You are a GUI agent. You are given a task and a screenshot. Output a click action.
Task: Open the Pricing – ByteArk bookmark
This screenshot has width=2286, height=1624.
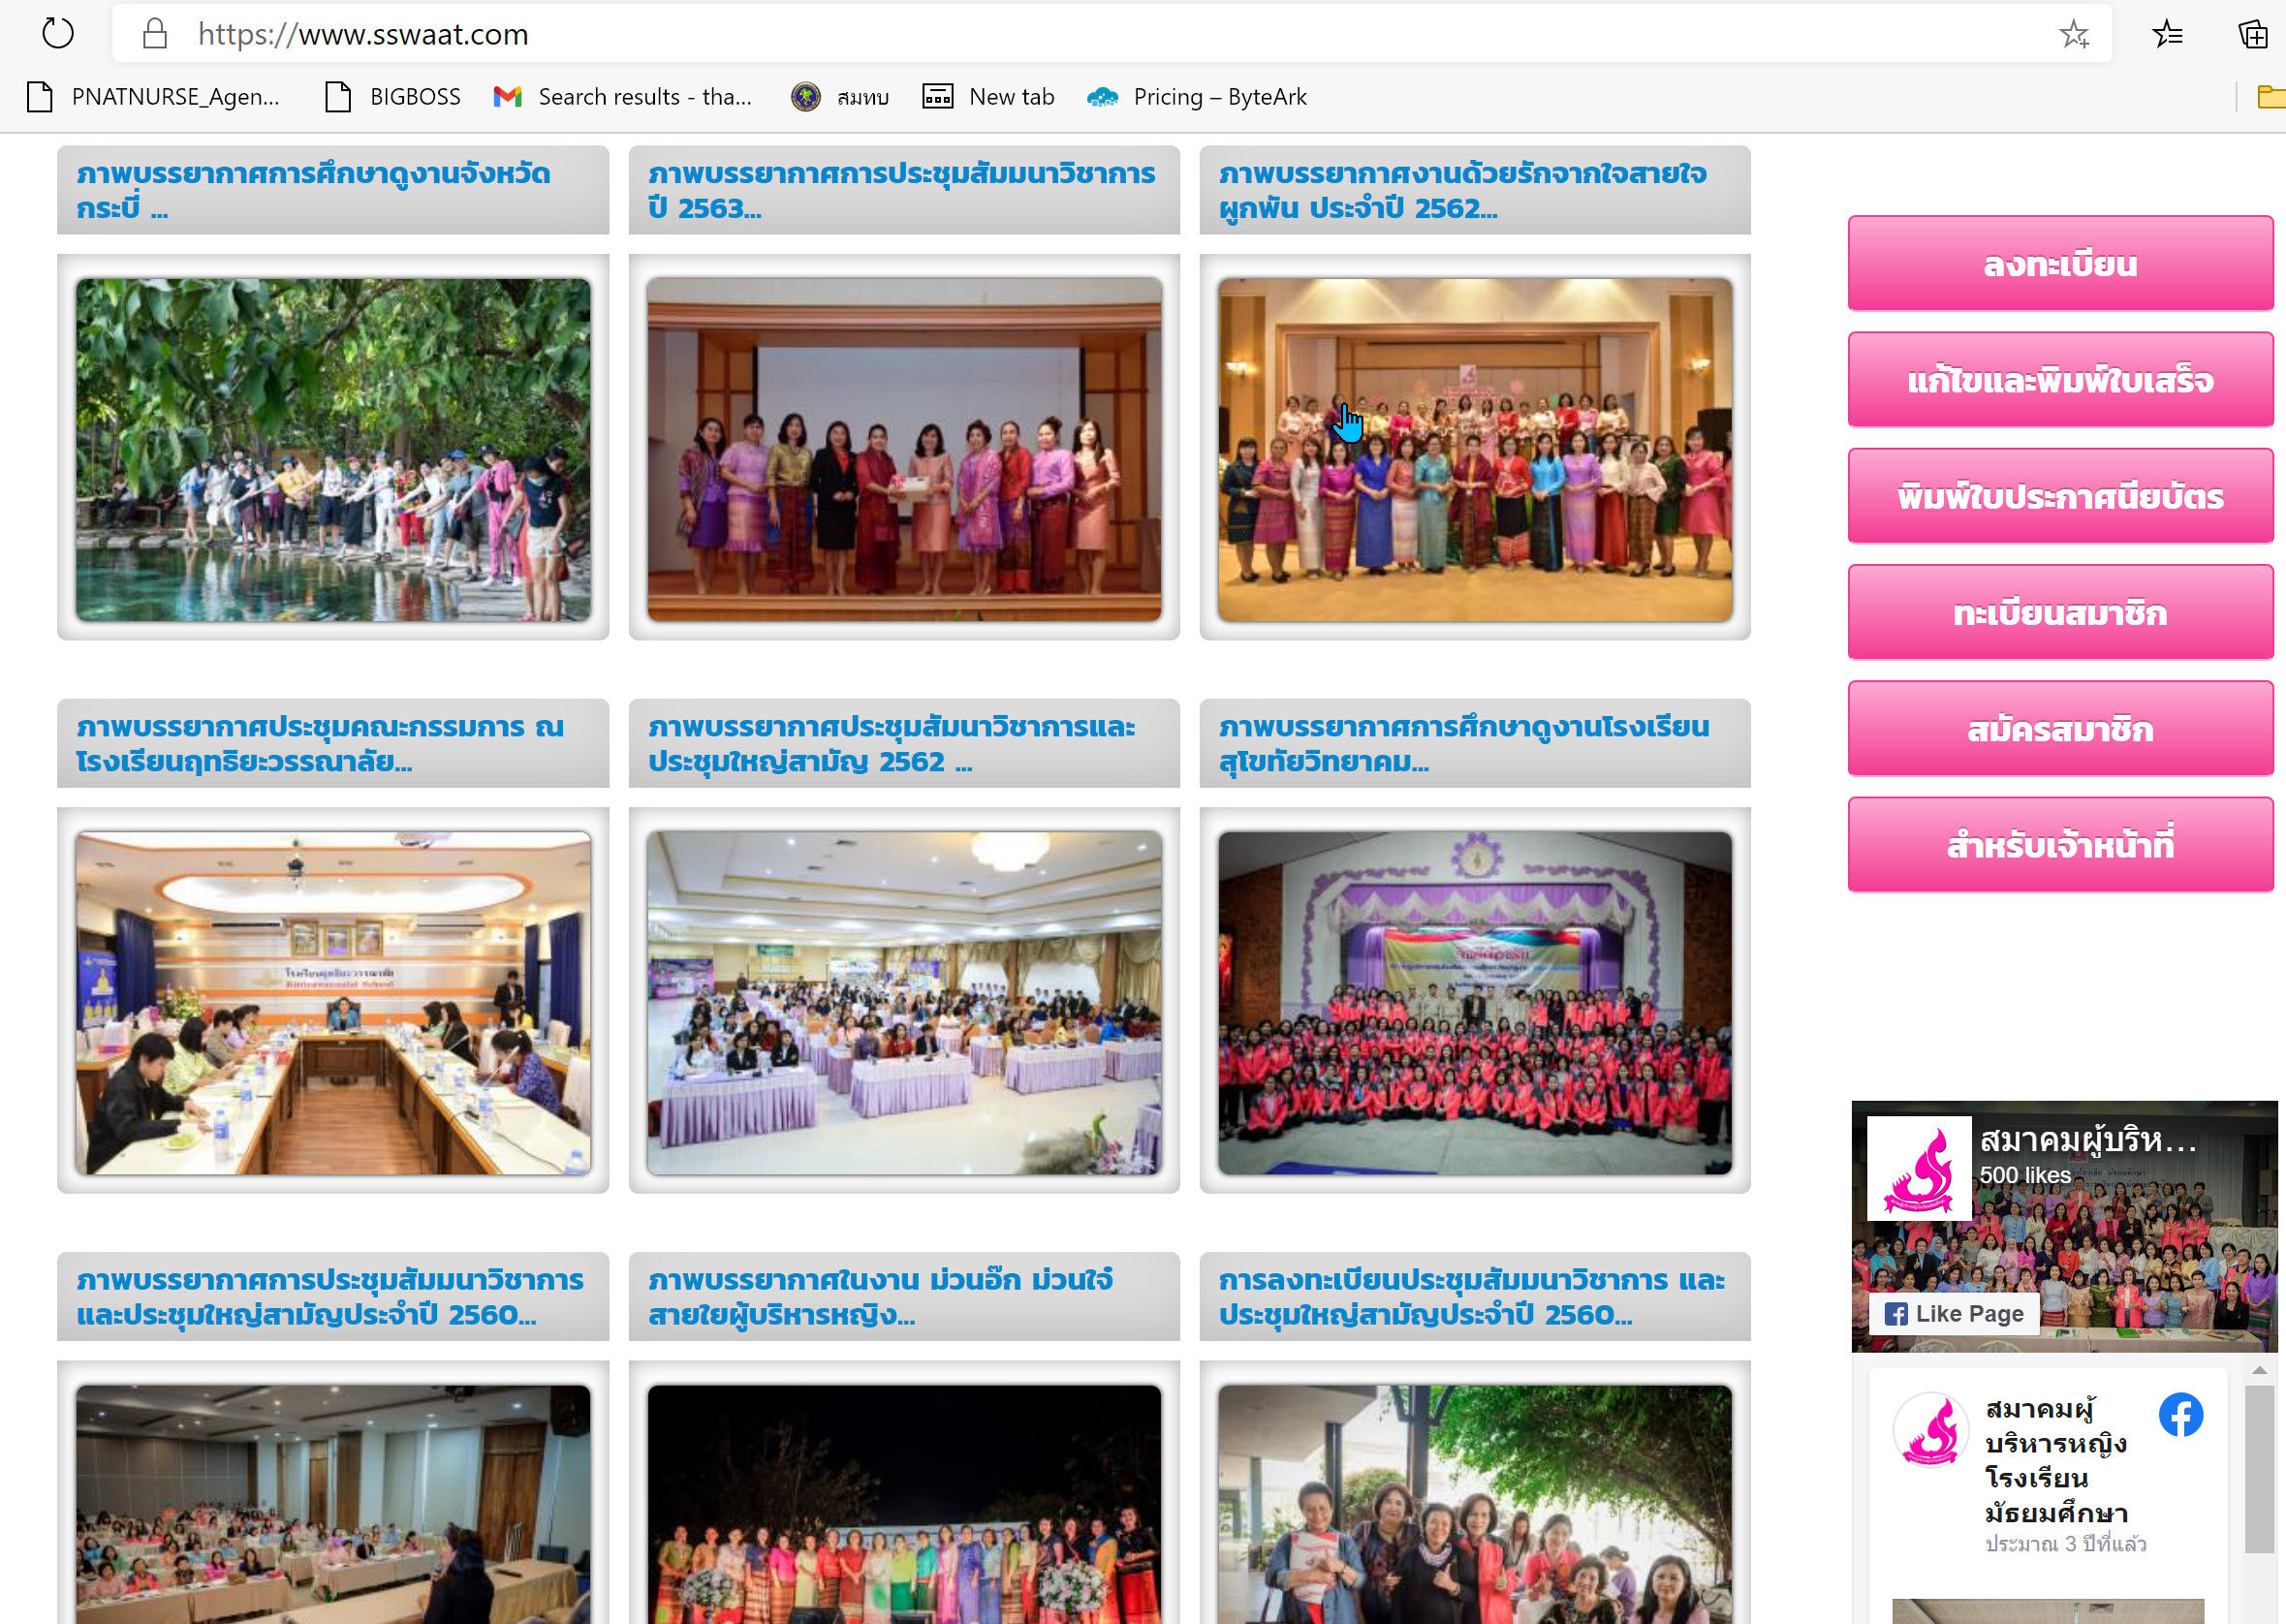pyautogui.click(x=1197, y=97)
